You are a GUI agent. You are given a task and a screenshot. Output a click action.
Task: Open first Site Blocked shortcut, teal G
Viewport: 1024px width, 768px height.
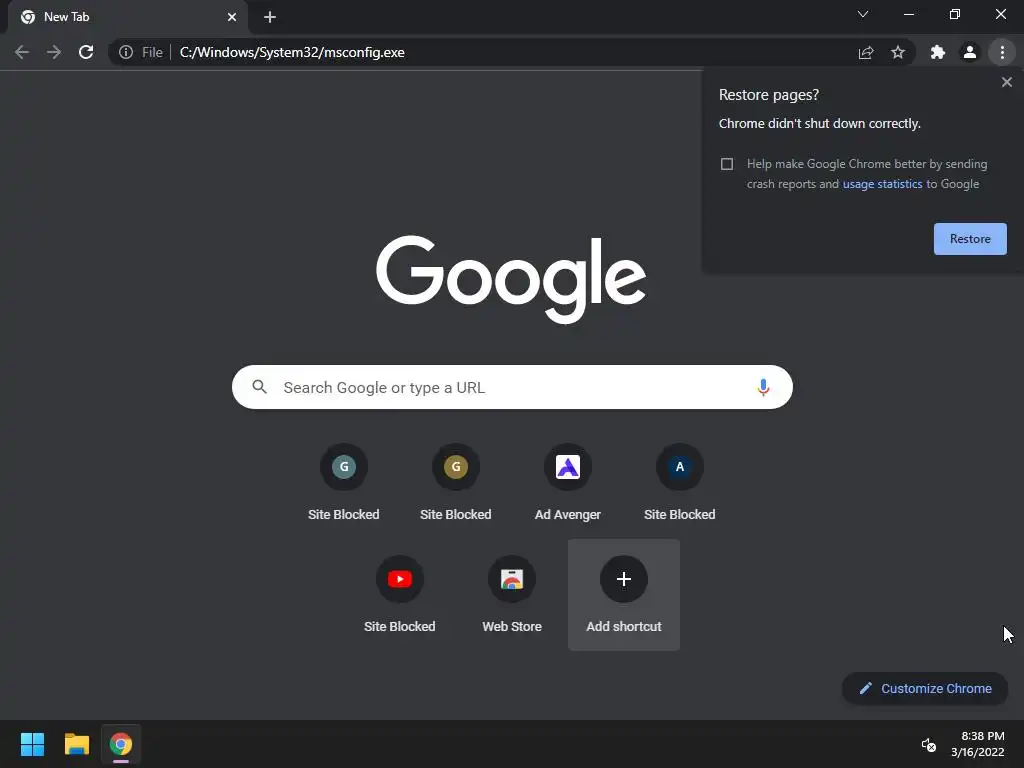[344, 483]
